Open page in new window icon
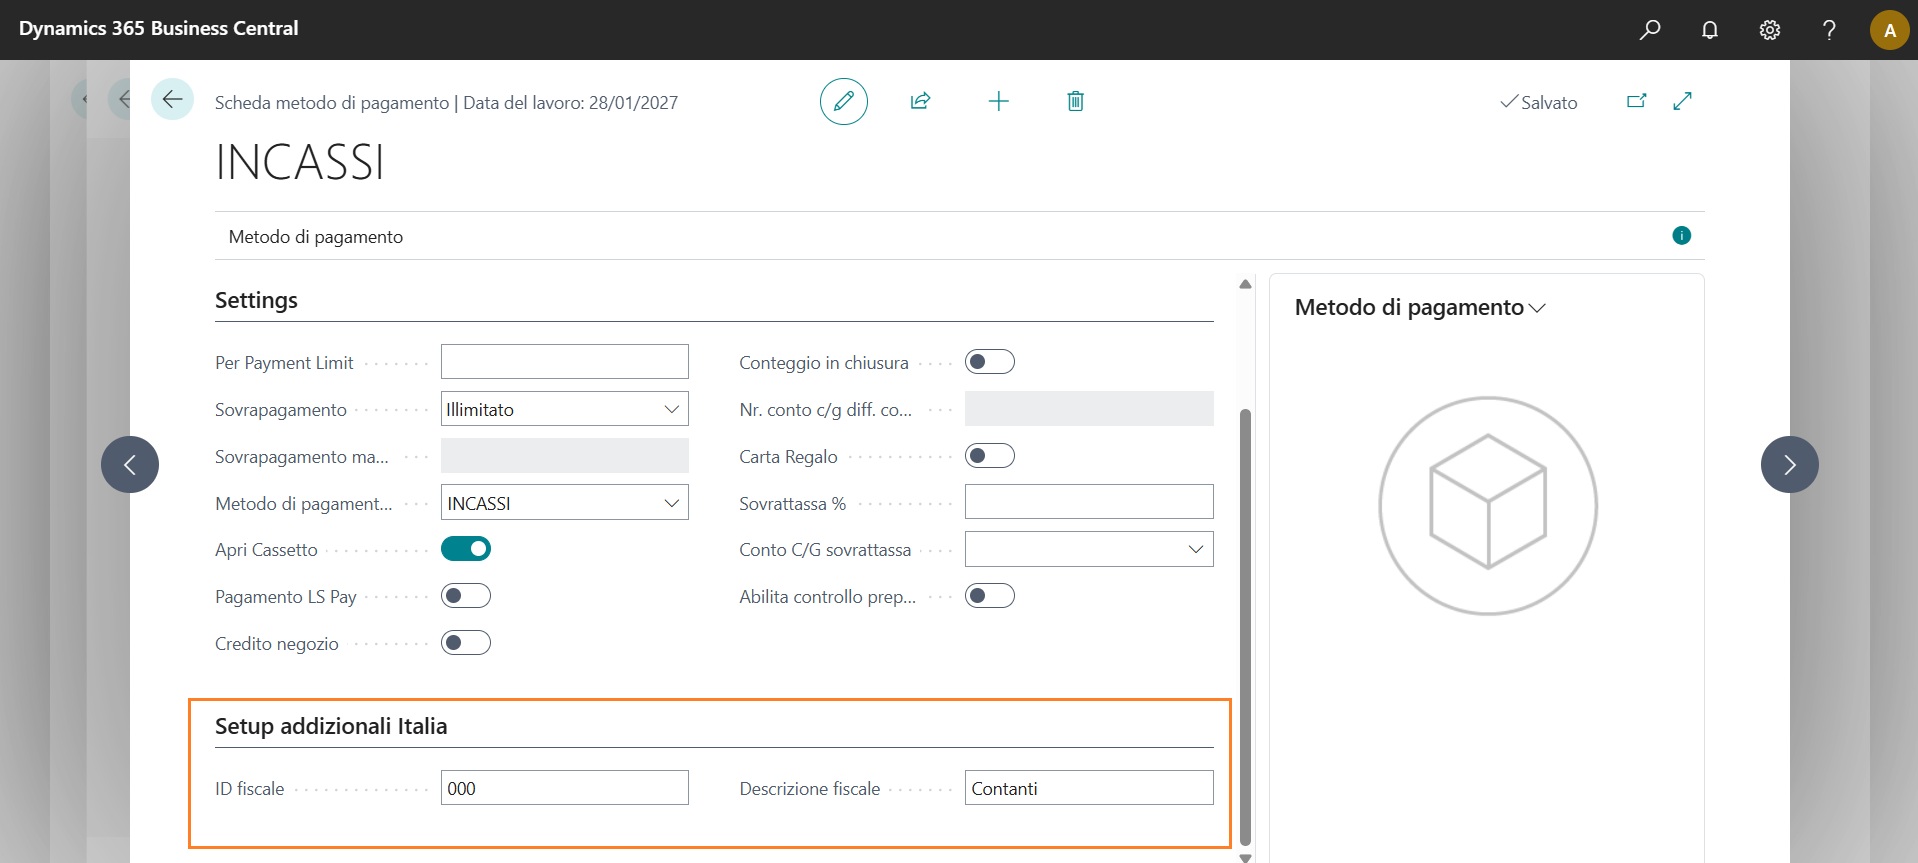 point(1636,101)
